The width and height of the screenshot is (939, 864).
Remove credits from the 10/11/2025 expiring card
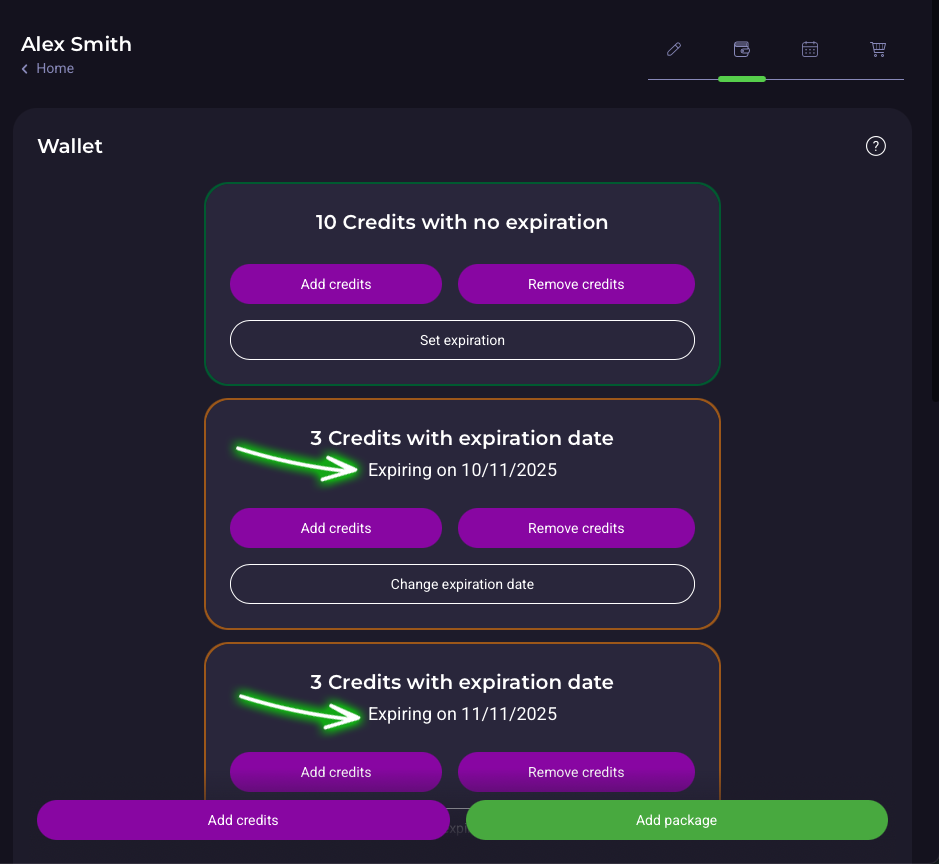(x=576, y=528)
